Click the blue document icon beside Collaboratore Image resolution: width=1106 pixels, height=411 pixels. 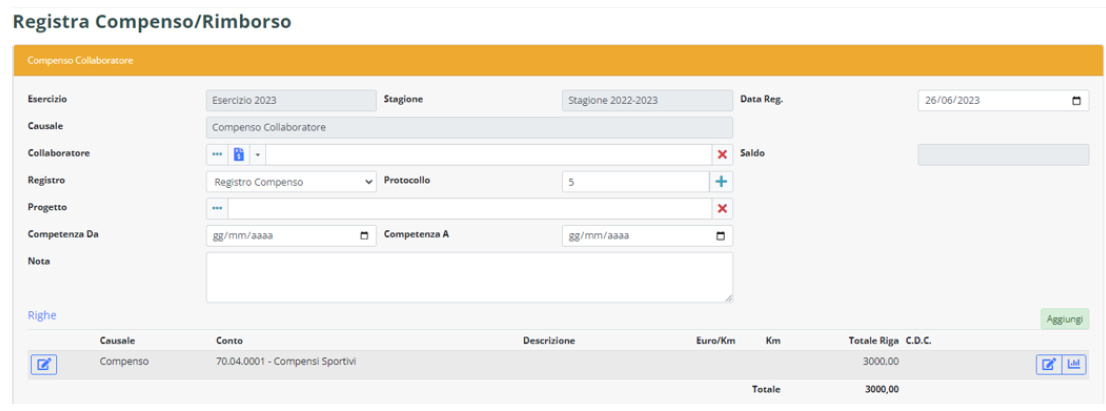[238, 155]
